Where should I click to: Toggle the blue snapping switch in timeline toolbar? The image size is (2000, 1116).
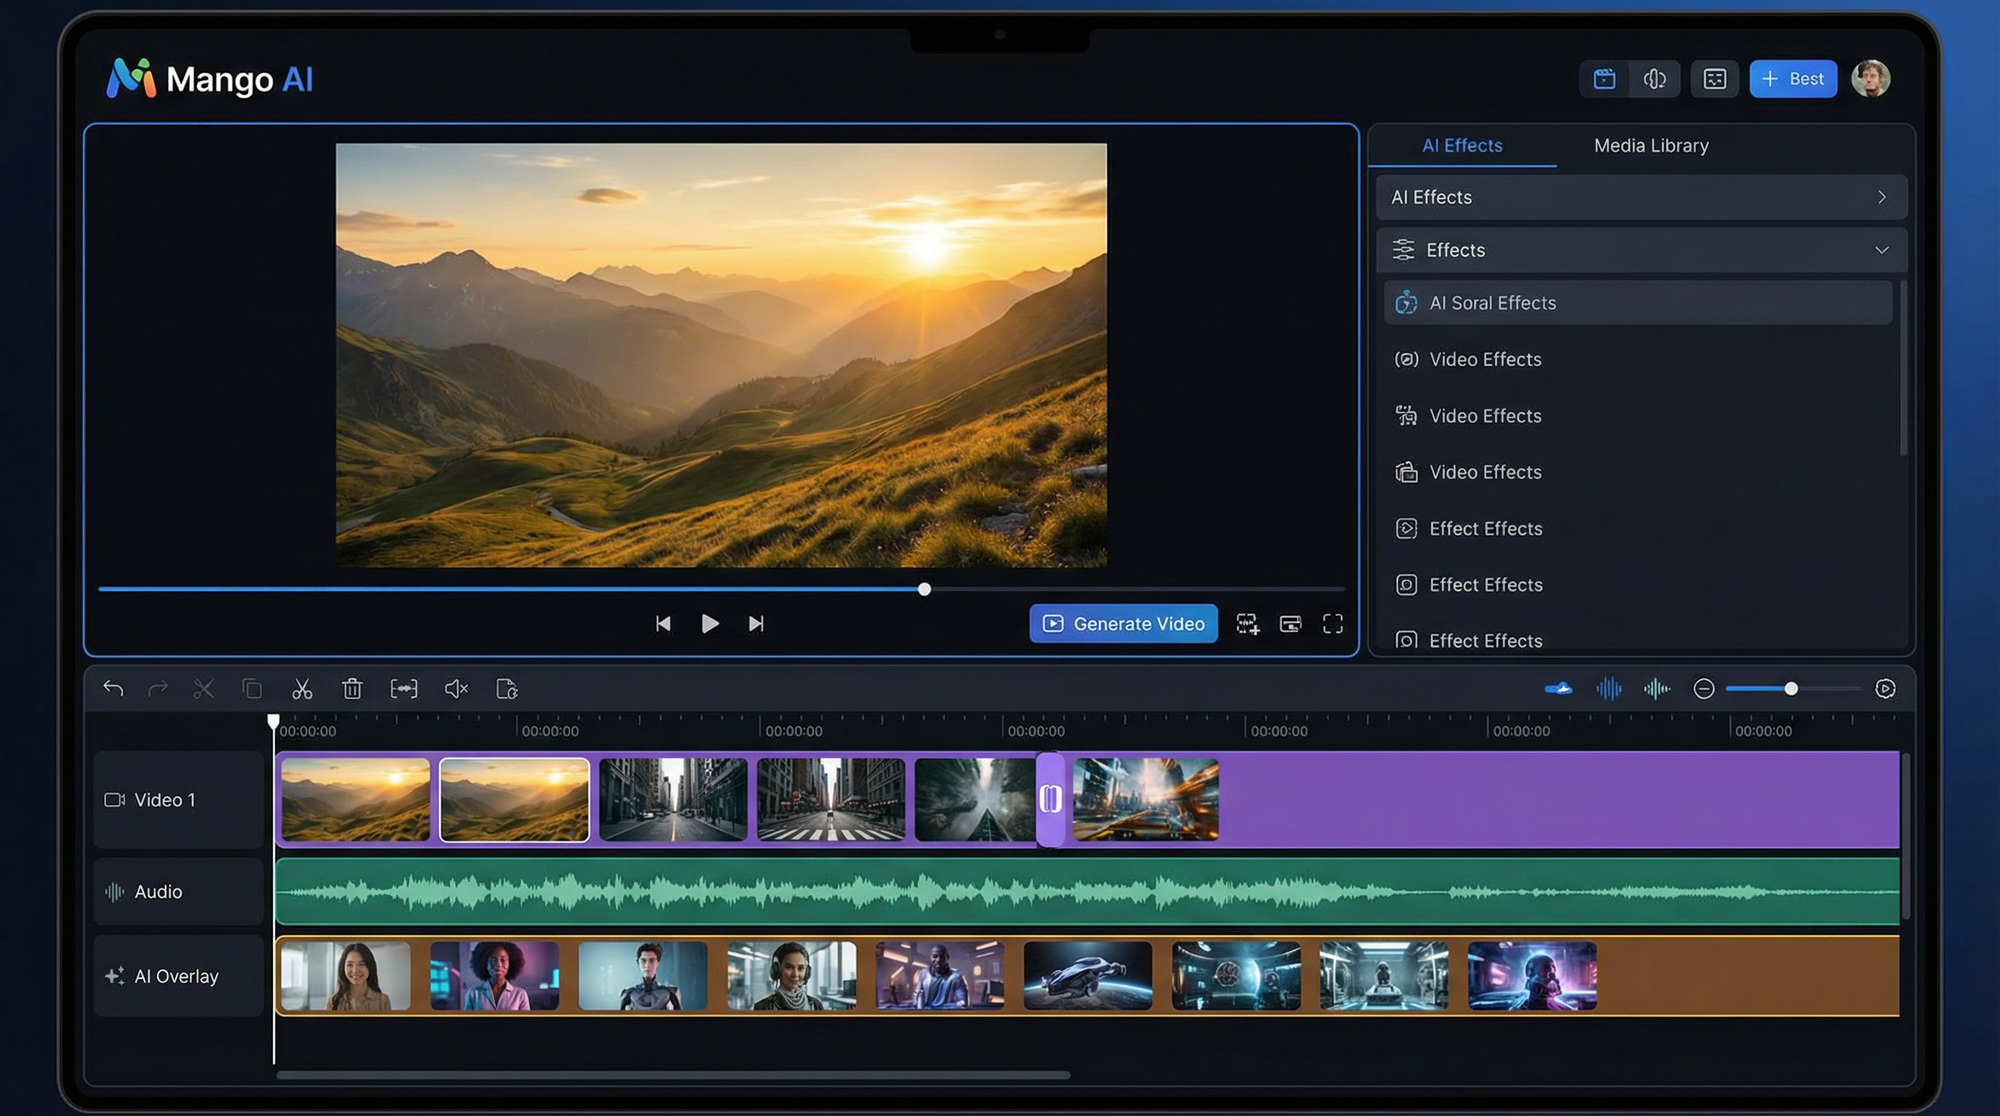pyautogui.click(x=1558, y=689)
